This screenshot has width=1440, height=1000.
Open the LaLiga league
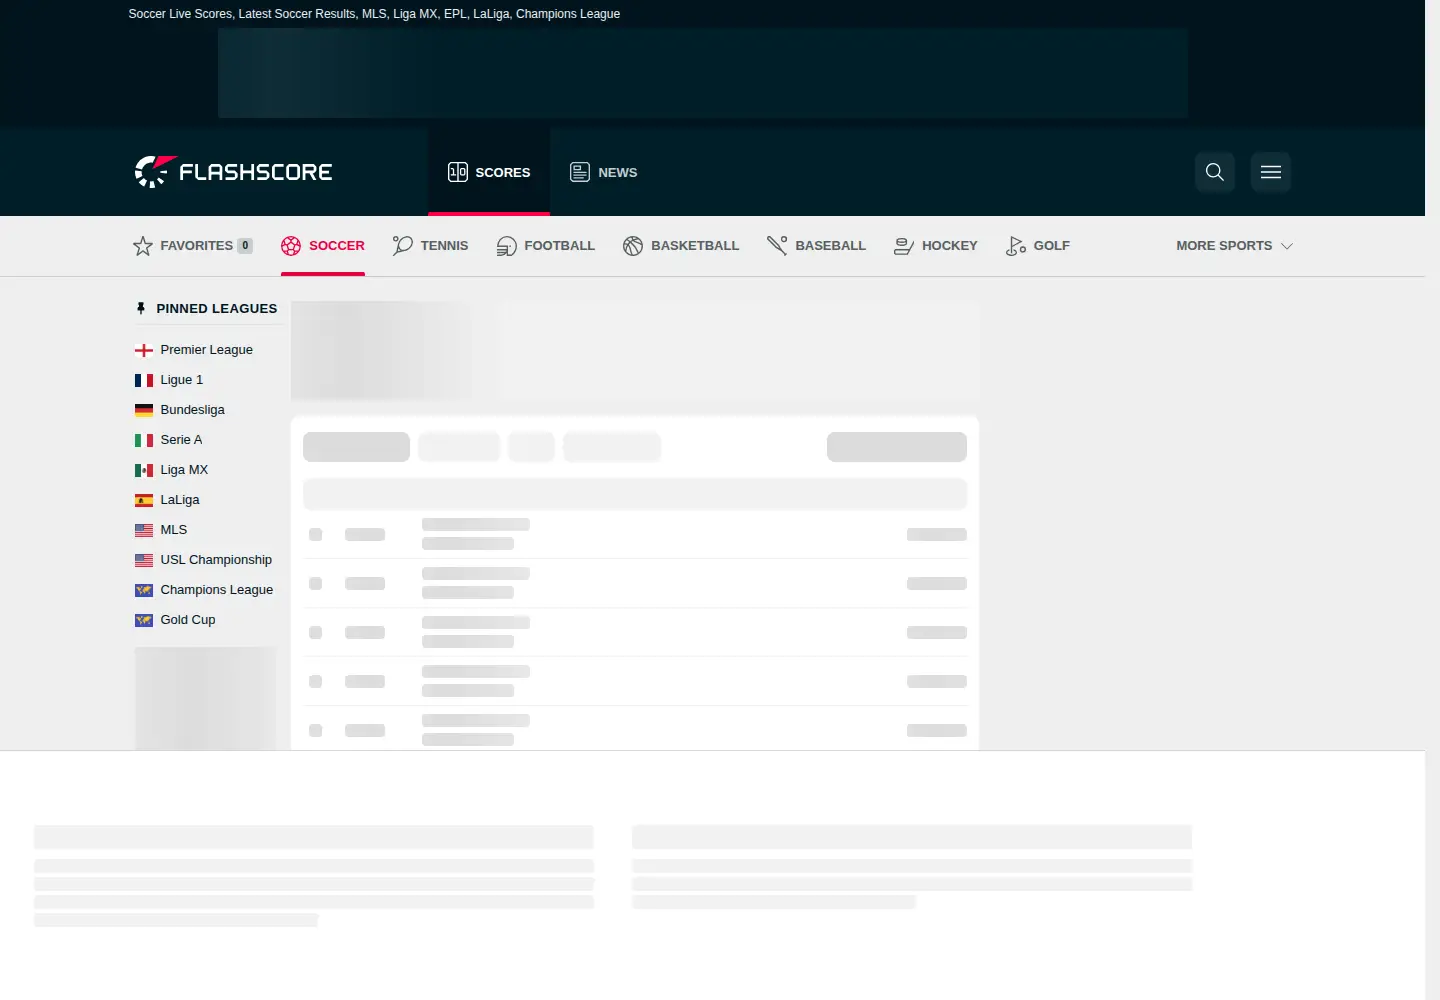click(x=180, y=500)
